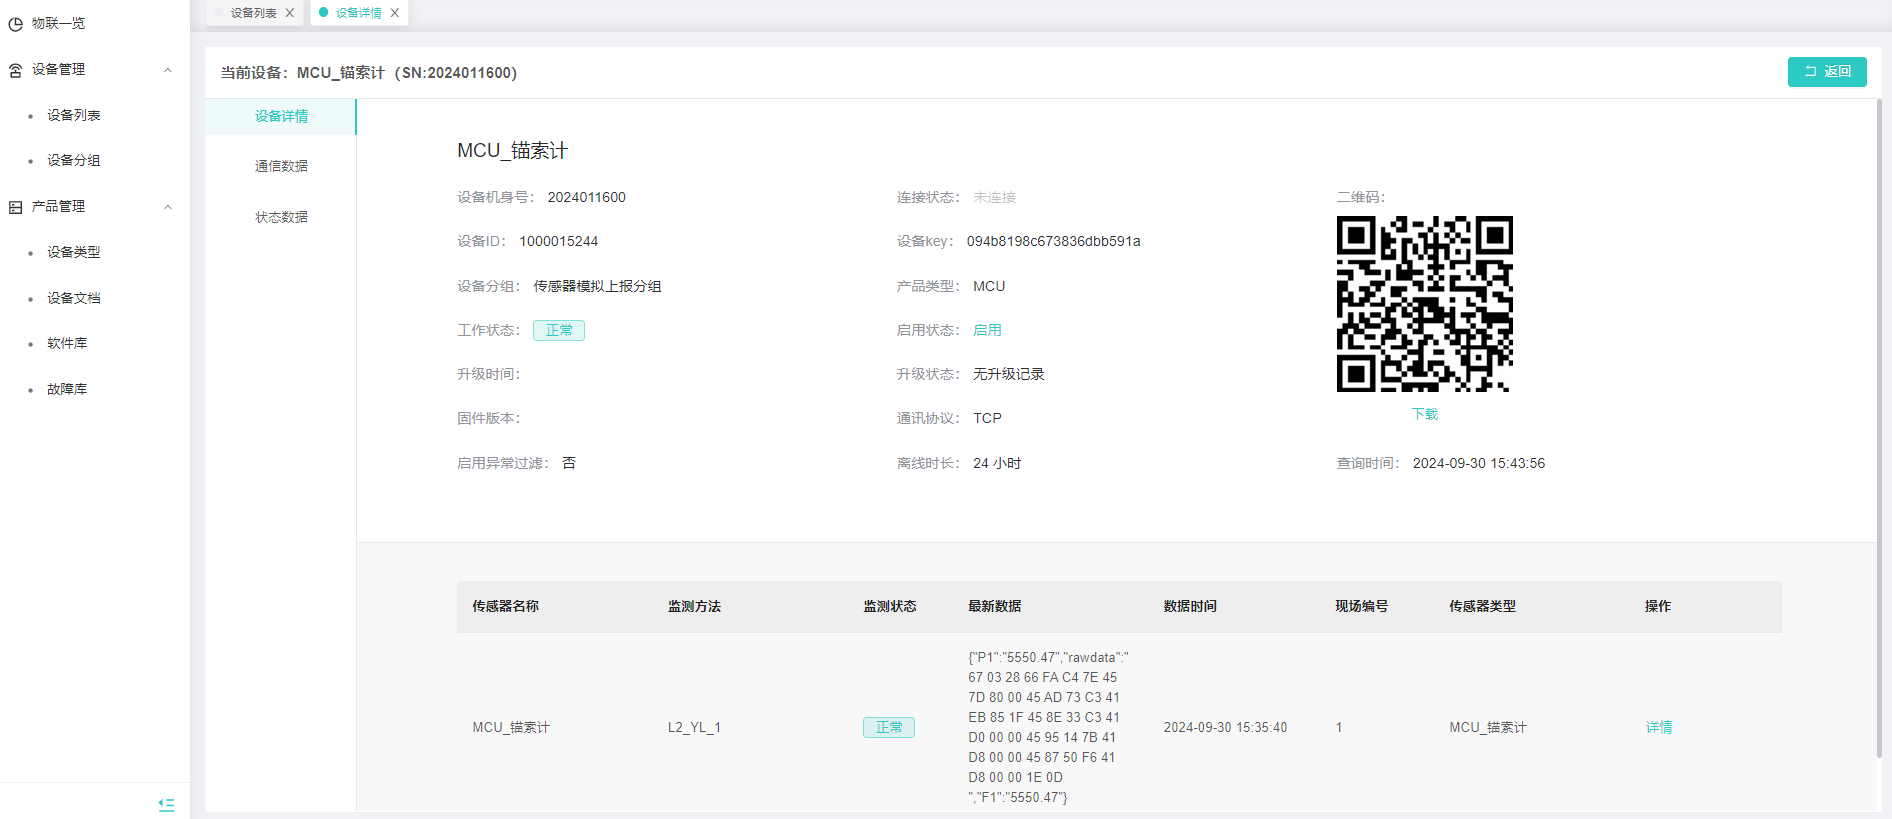Image resolution: width=1892 pixels, height=819 pixels.
Task: Open the 通信数据 side tab
Action: pos(281,166)
